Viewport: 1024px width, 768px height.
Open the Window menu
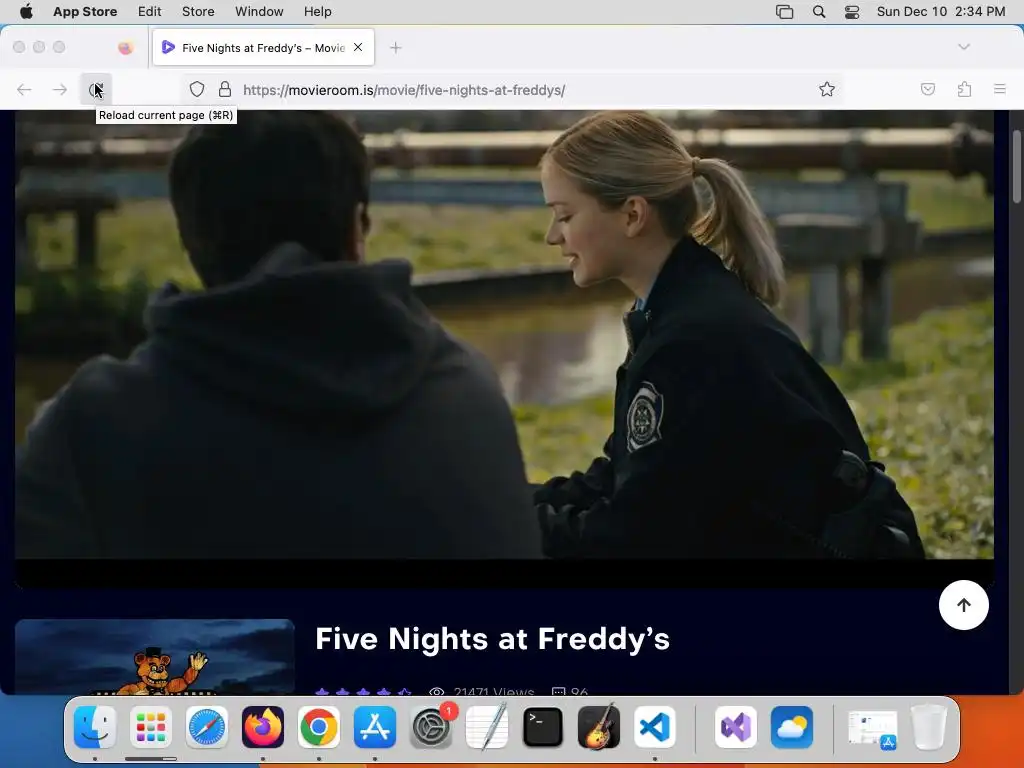click(x=259, y=11)
